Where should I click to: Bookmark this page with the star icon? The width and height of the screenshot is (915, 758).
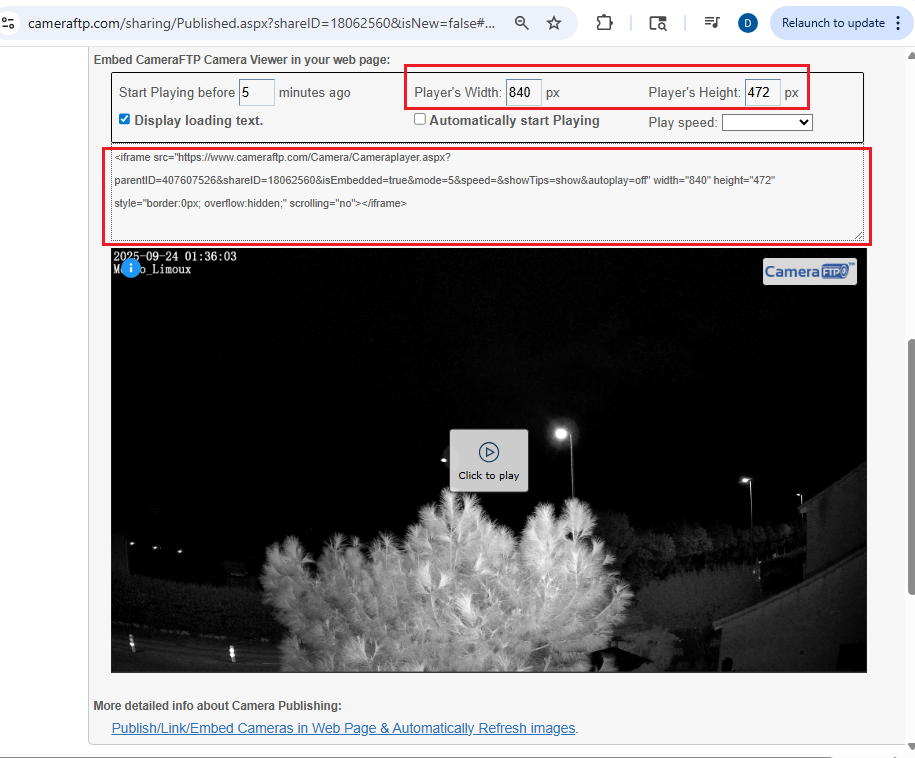554,23
